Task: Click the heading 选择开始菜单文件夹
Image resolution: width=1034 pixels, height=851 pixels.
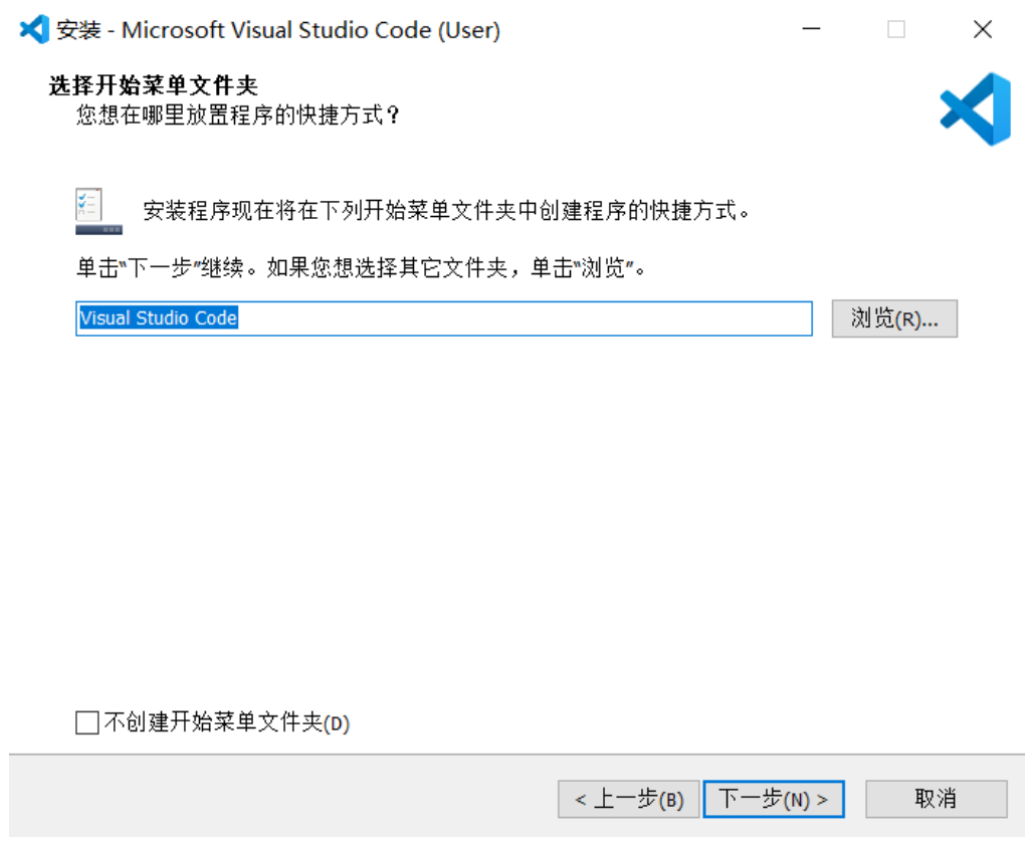Action: [x=153, y=85]
